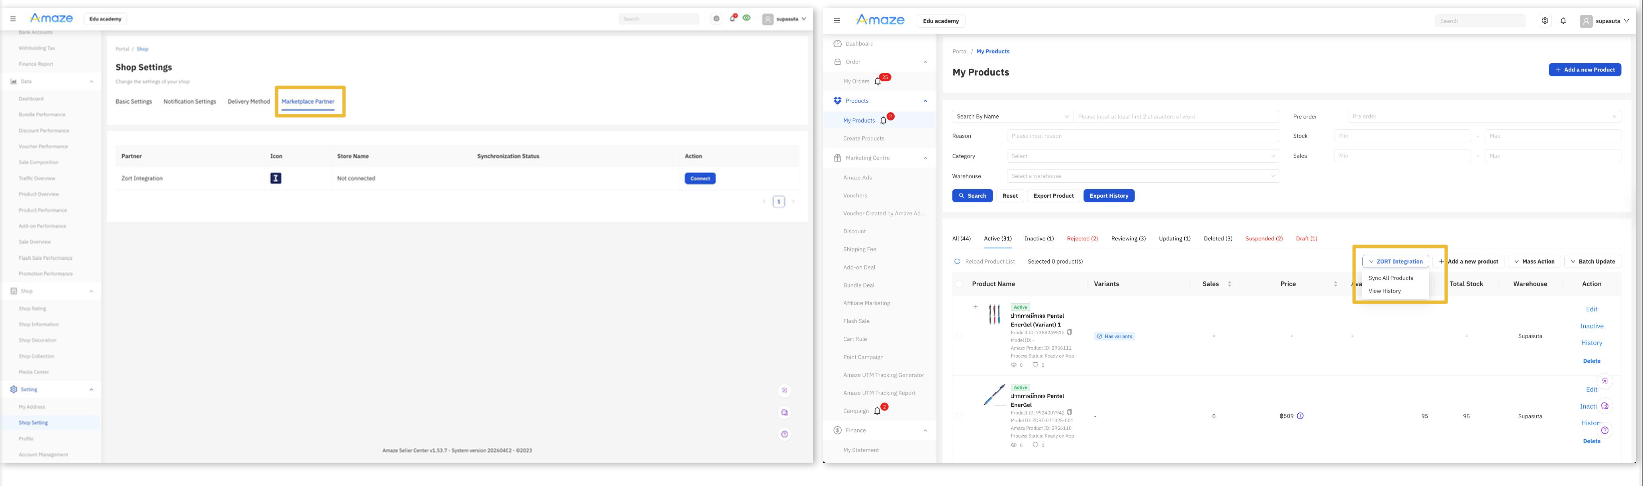The height and width of the screenshot is (486, 1643).
Task: Click the bell badge beside Campaign sidebar item
Action: tap(879, 410)
